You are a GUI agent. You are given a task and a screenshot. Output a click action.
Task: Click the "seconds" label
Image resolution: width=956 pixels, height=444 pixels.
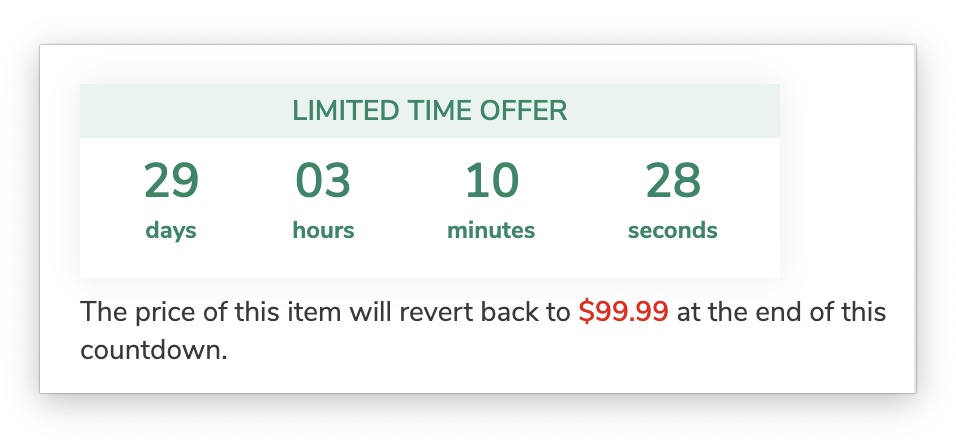click(x=673, y=231)
